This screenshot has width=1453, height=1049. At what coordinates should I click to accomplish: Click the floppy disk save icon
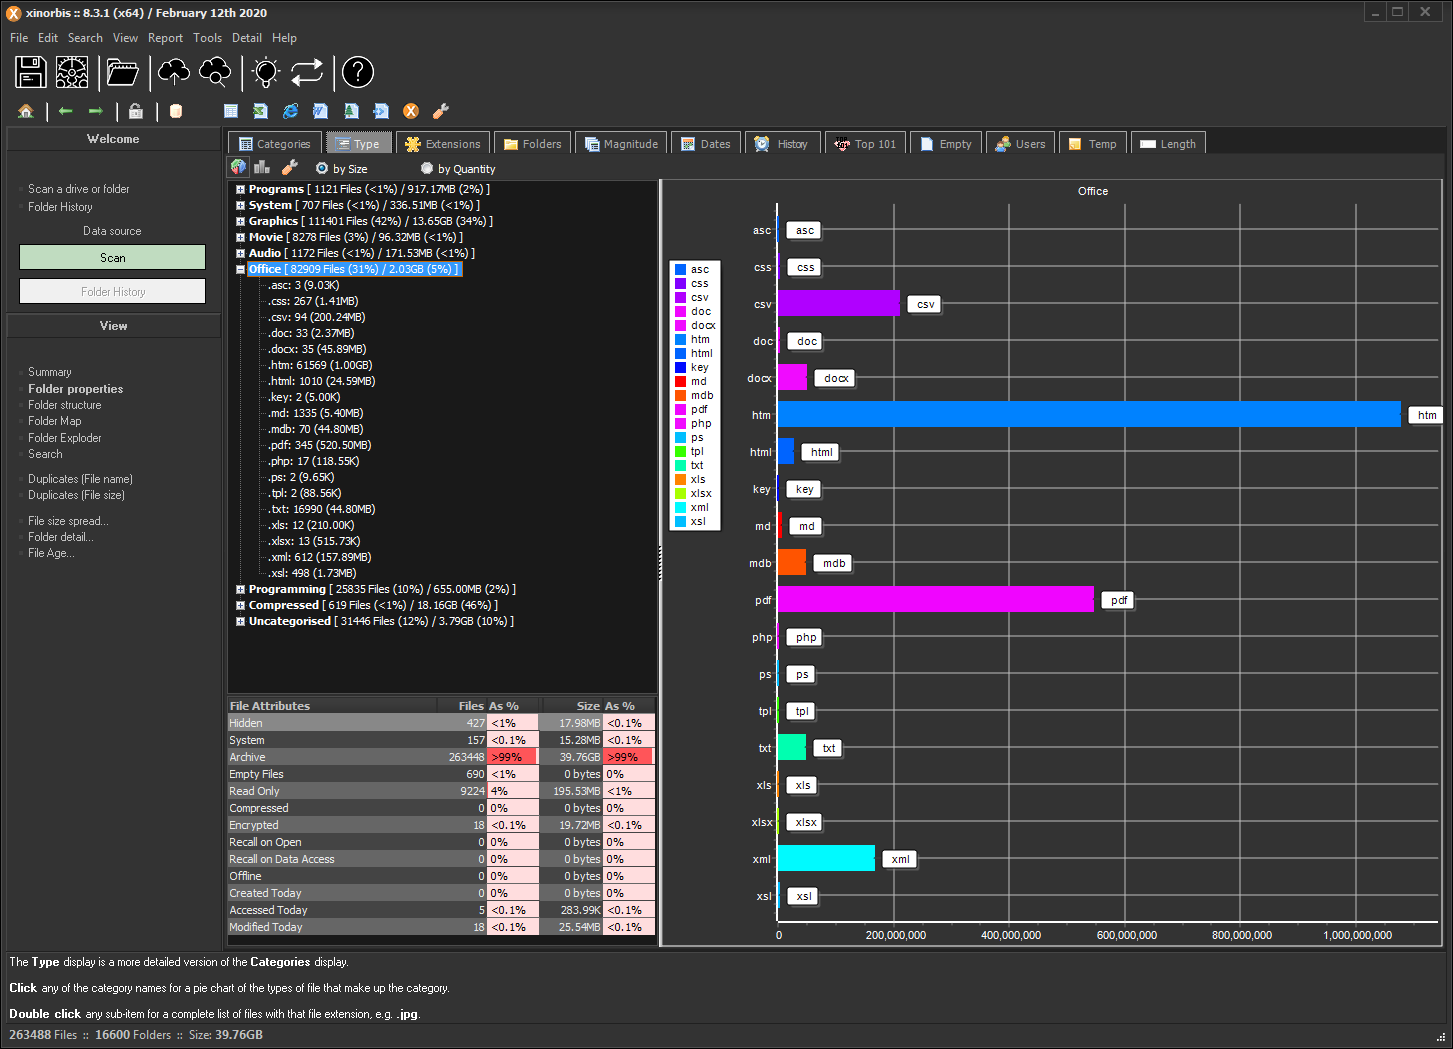(31, 72)
